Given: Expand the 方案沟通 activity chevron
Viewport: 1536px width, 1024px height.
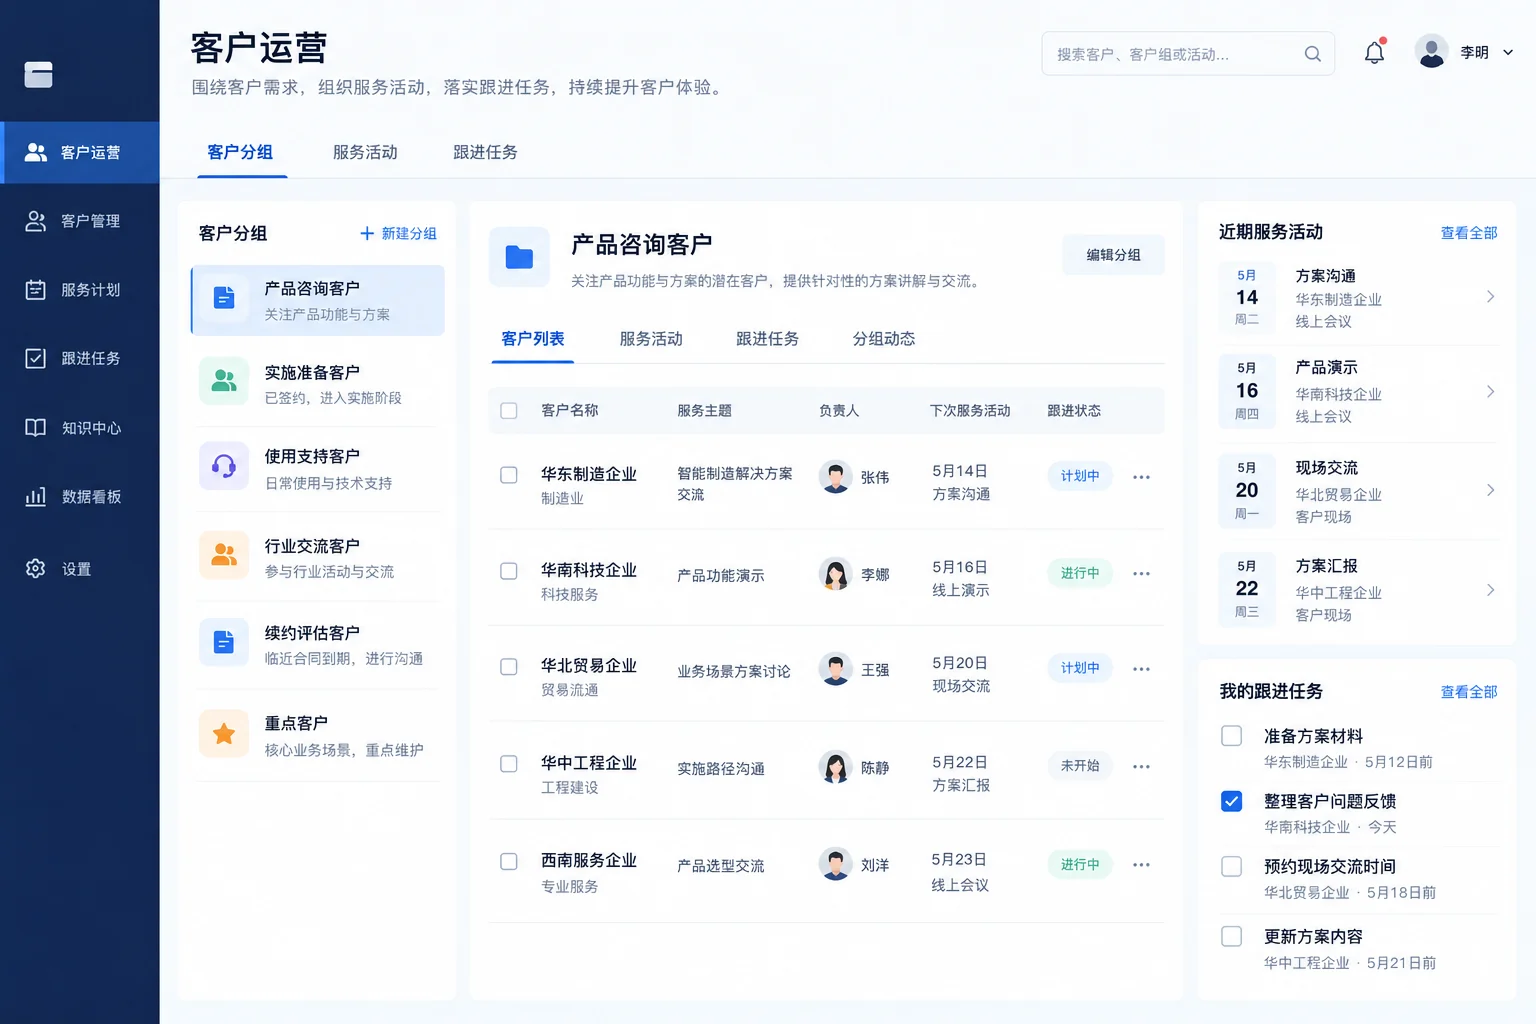Looking at the screenshot, I should (1490, 297).
